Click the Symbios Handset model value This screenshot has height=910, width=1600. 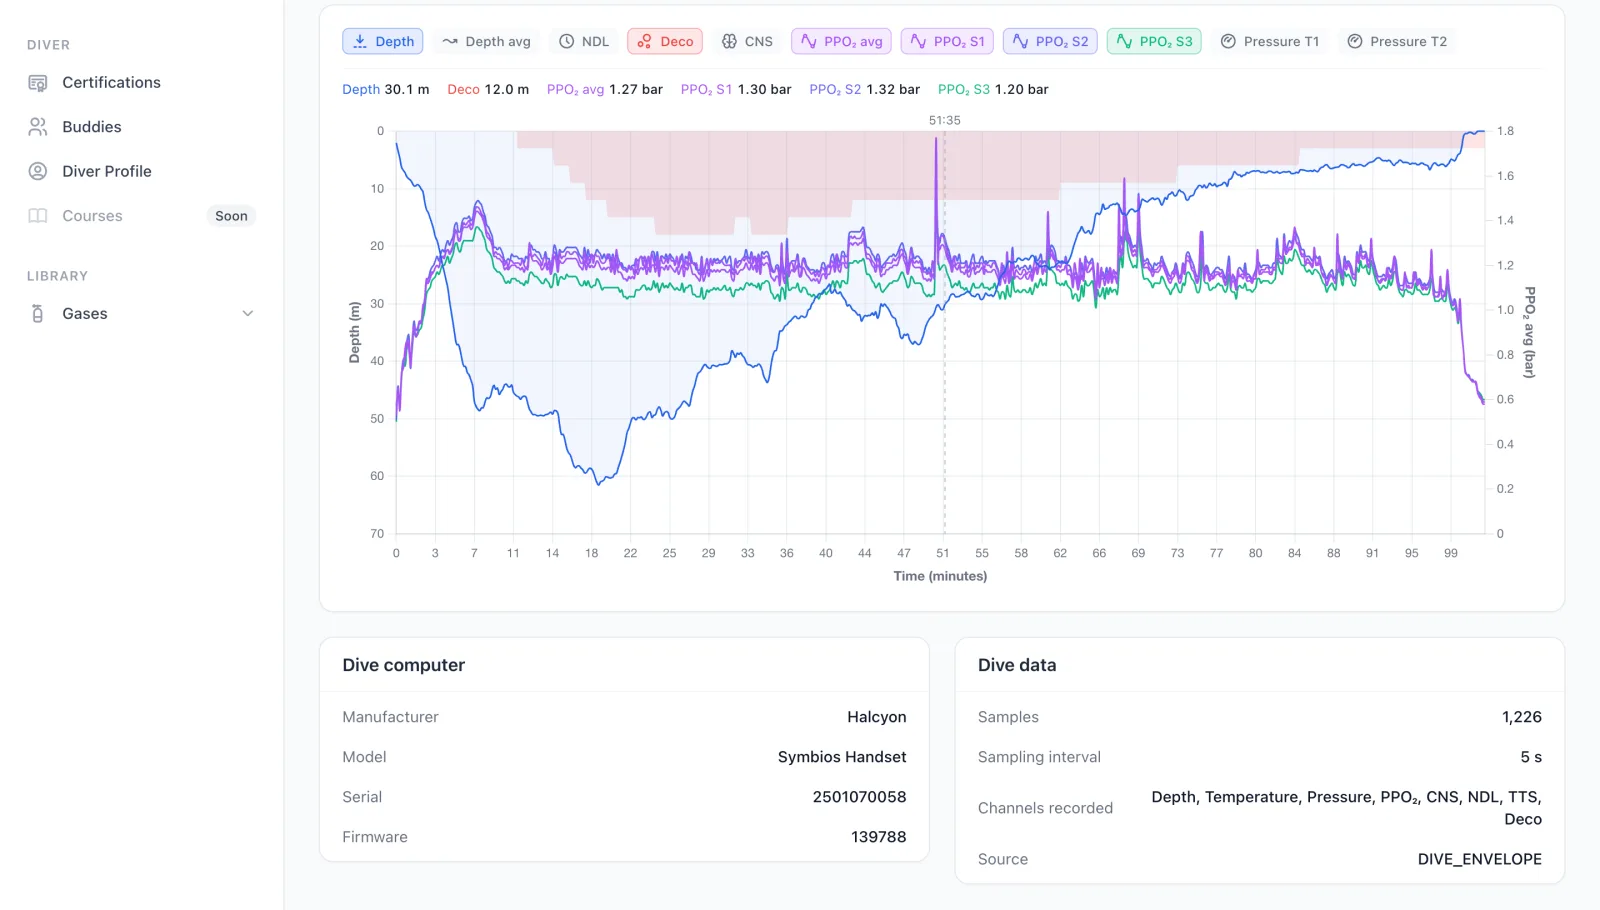[x=842, y=757]
